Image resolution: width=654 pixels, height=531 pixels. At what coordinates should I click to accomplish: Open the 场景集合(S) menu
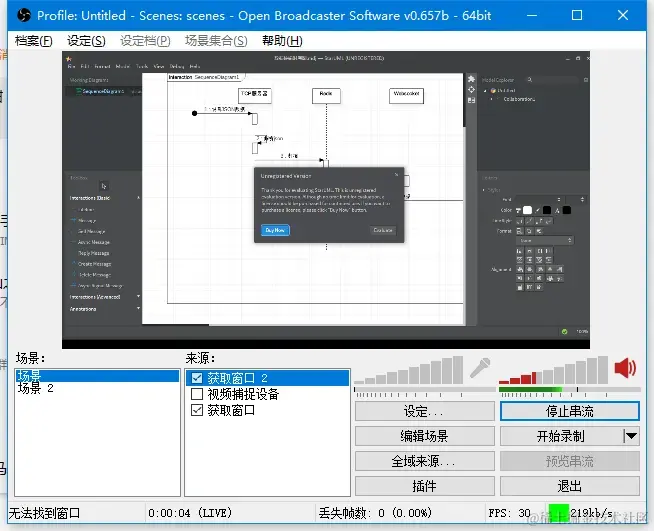tap(216, 40)
